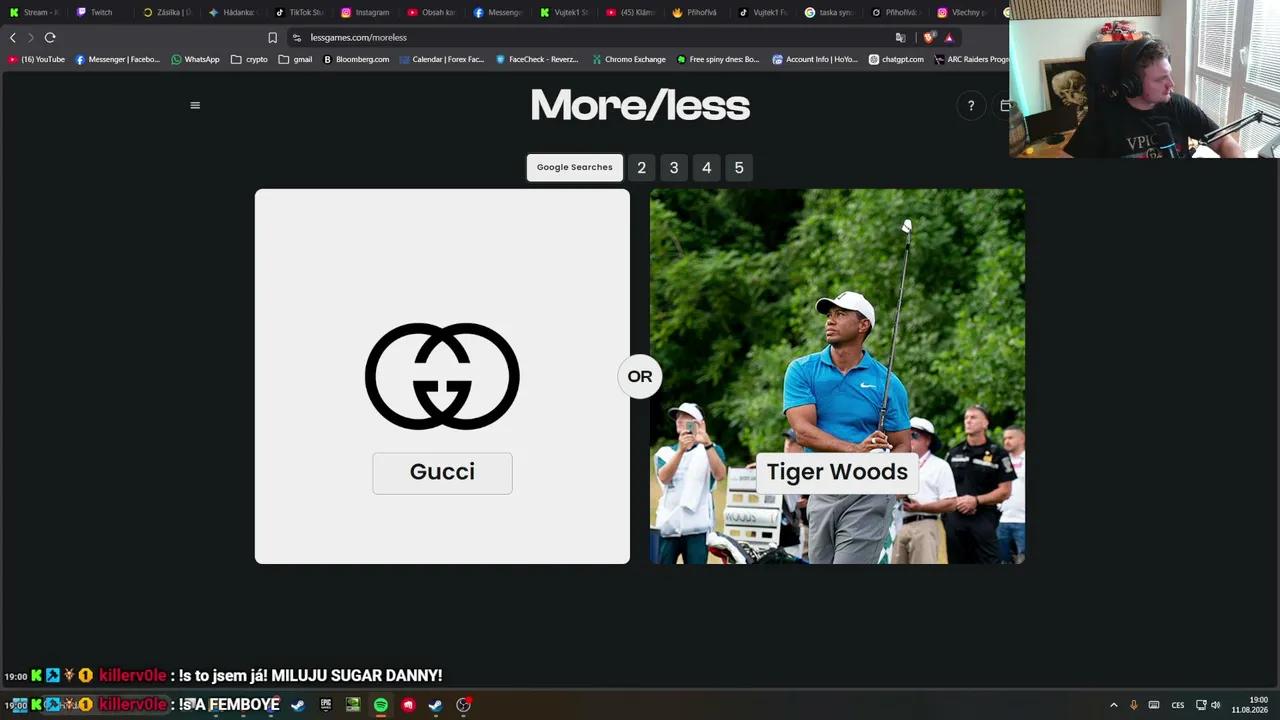Open the chatgpt.com bookmark

click(x=896, y=59)
